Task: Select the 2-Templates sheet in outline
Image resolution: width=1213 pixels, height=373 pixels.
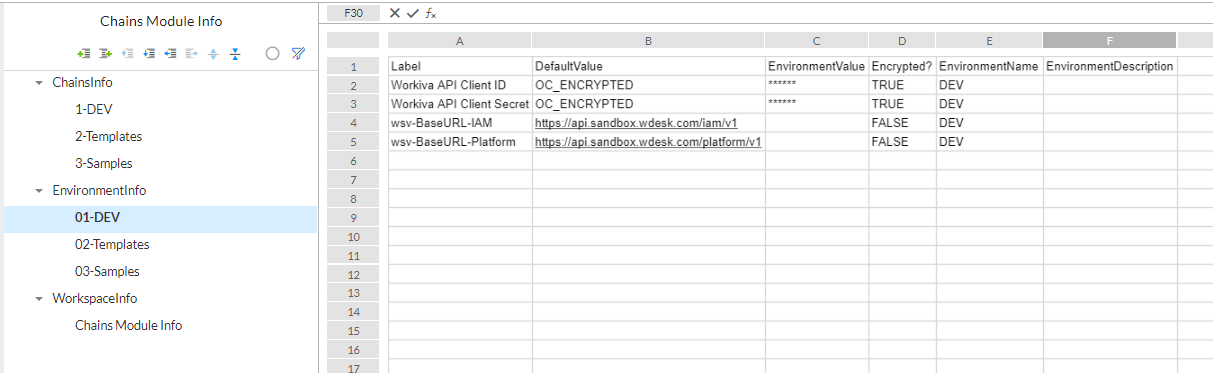Action: [x=108, y=136]
